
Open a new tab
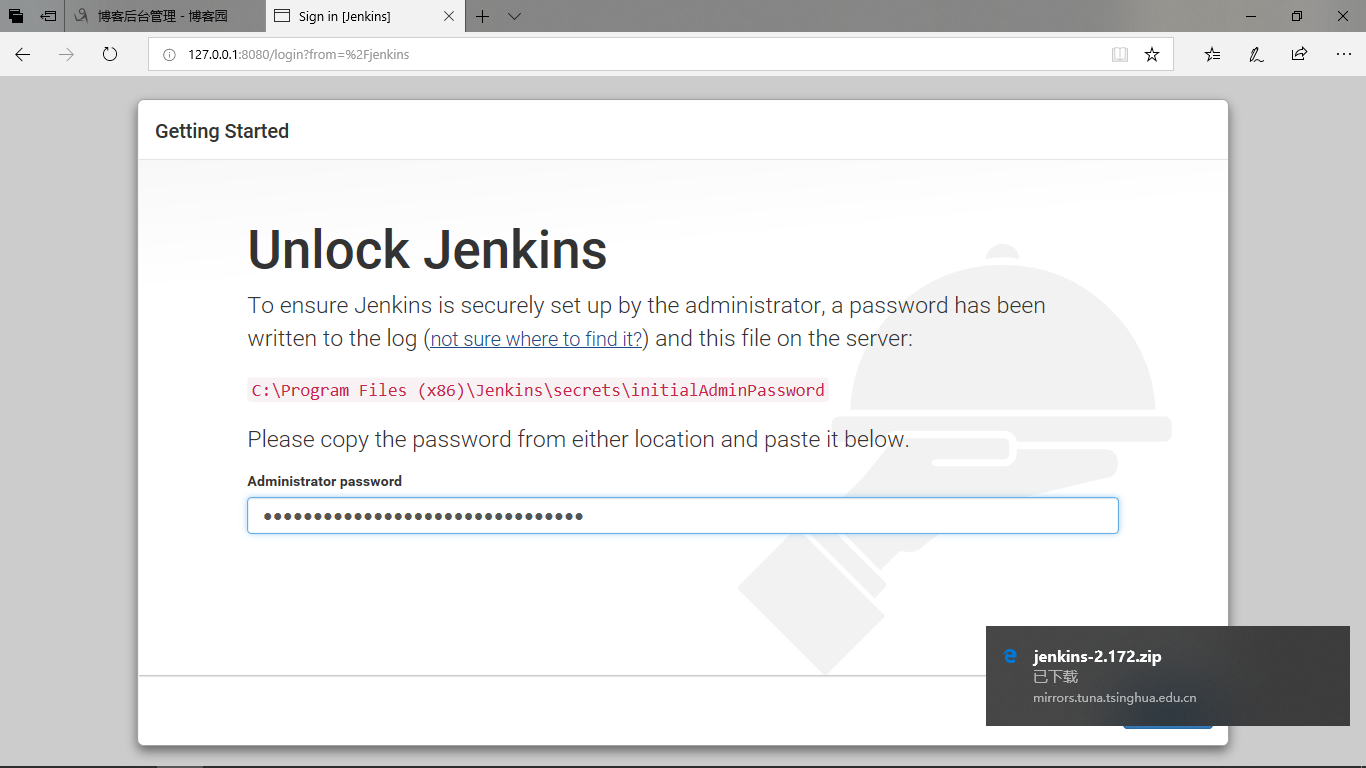483,16
